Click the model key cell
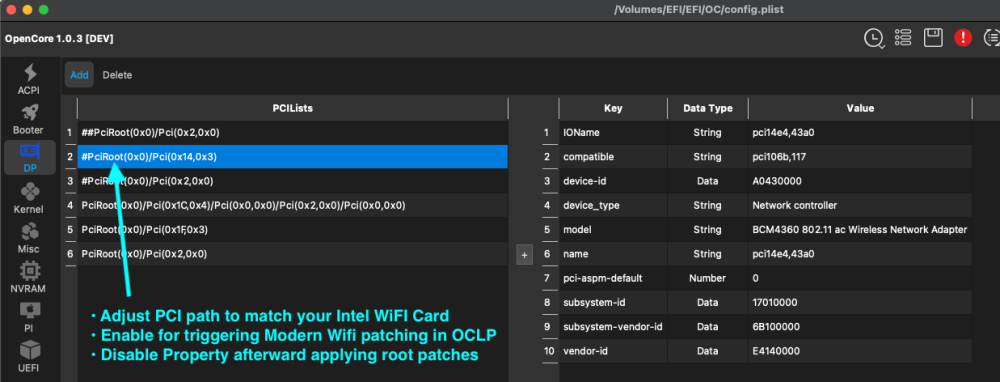The height and width of the screenshot is (382, 1000). (x=613, y=230)
